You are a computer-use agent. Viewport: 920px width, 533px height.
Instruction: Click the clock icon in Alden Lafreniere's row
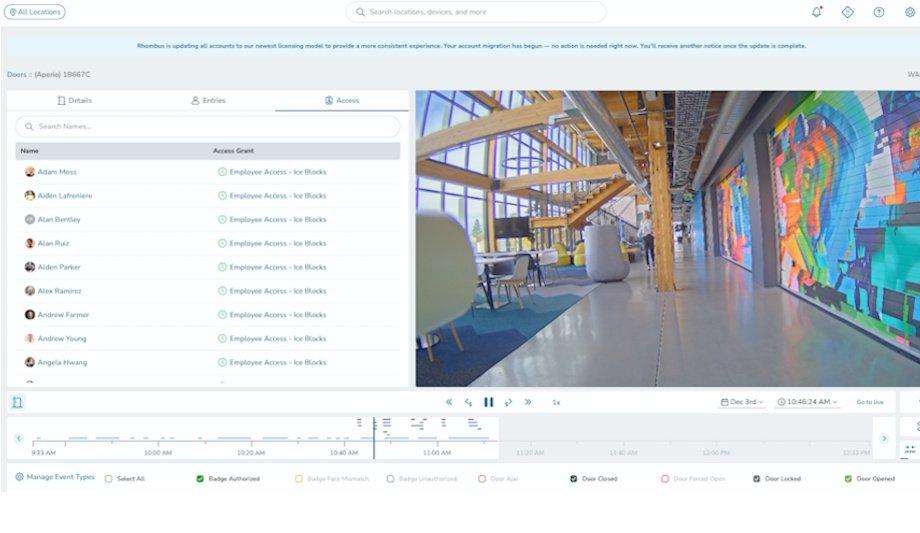[x=222, y=195]
